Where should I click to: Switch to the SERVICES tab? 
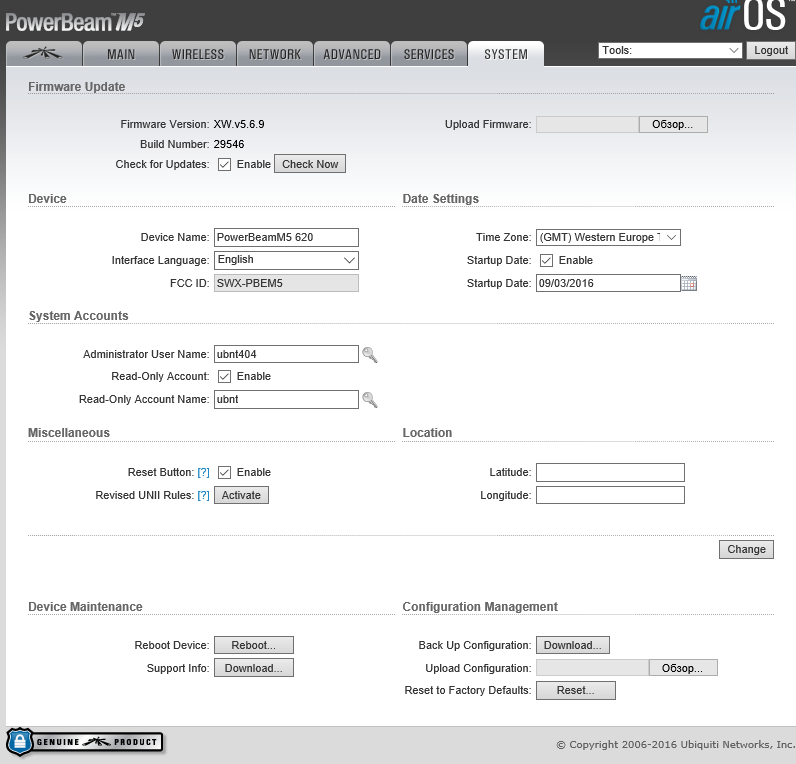[x=429, y=54]
